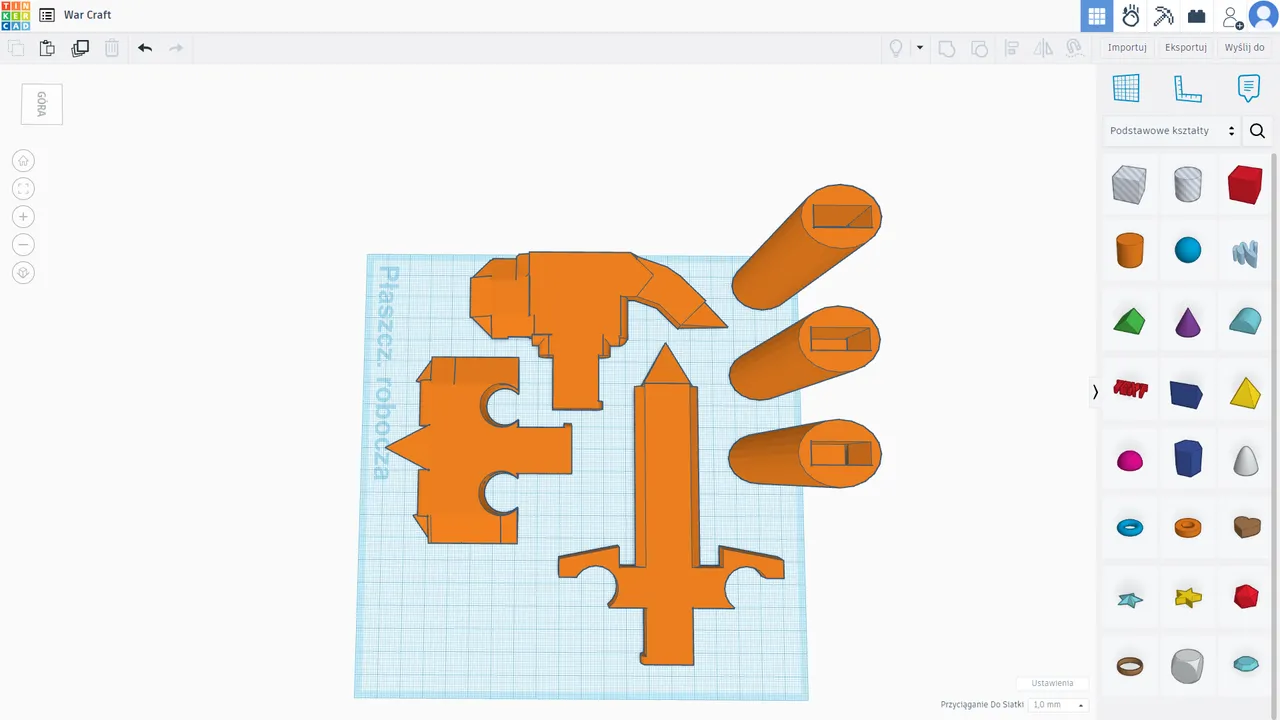The image size is (1280, 720).
Task: Pick the blue sphere shape
Action: coord(1187,250)
